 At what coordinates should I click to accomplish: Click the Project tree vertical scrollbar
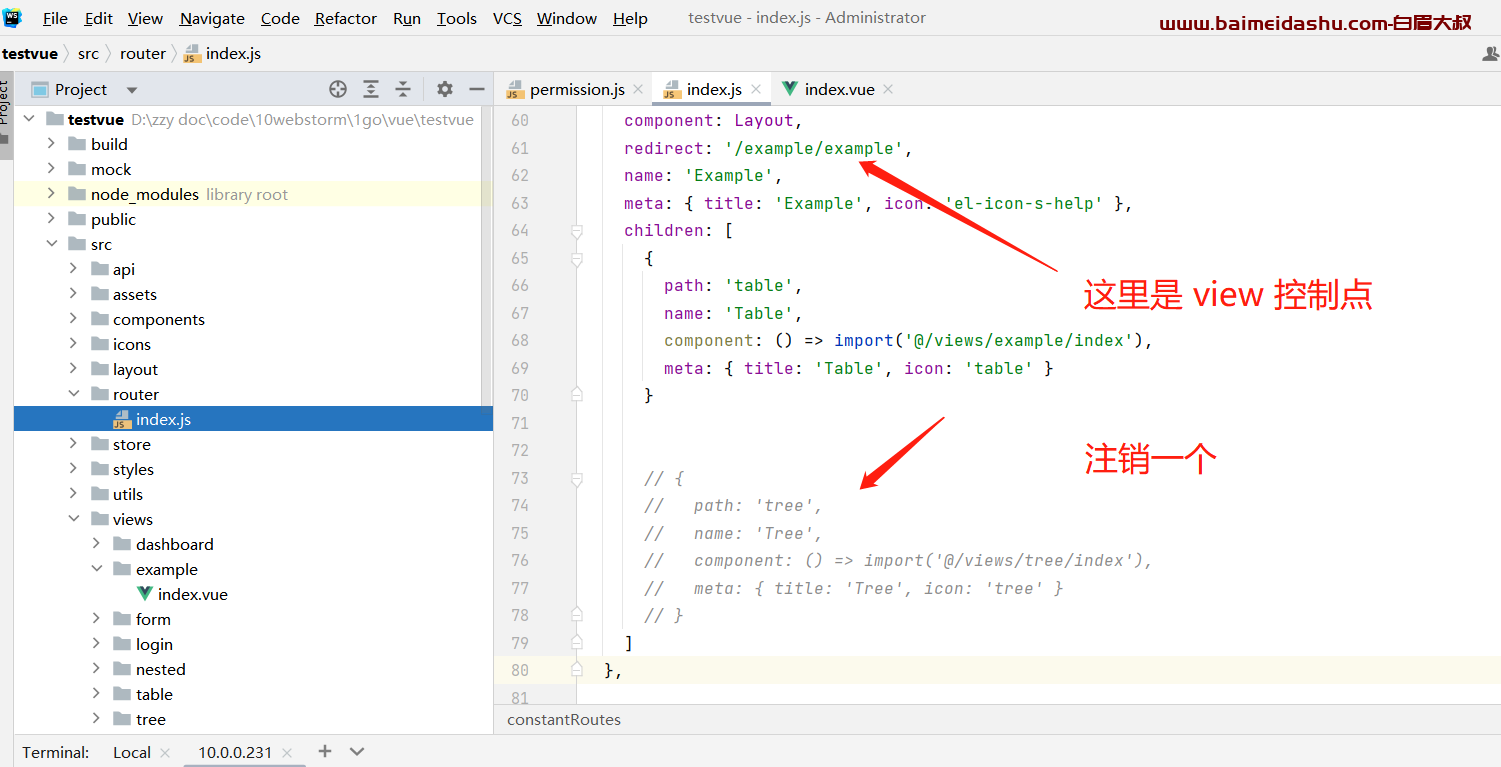click(x=487, y=260)
